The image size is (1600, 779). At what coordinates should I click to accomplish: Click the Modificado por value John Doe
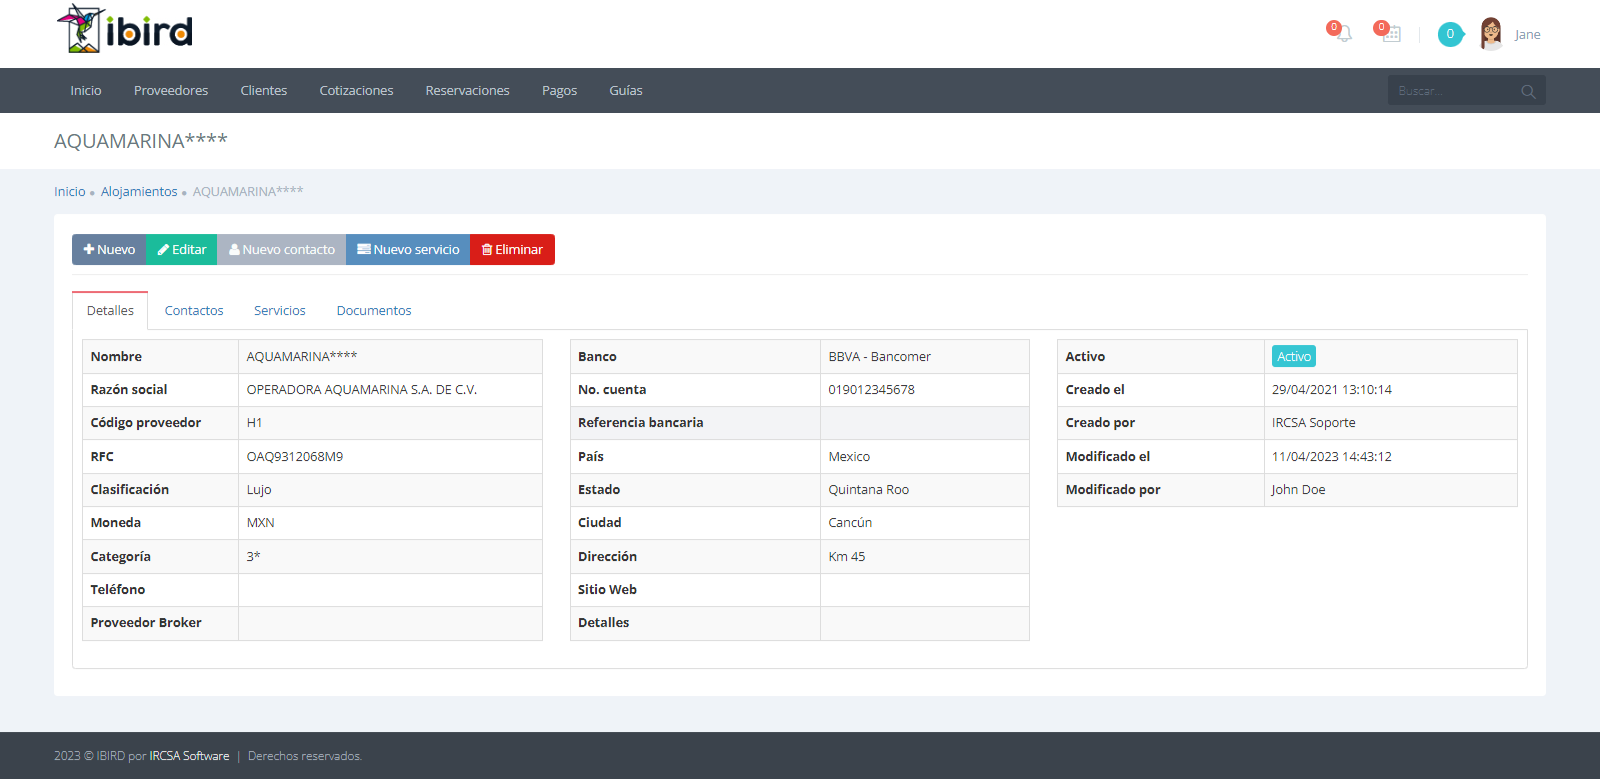tap(1299, 489)
